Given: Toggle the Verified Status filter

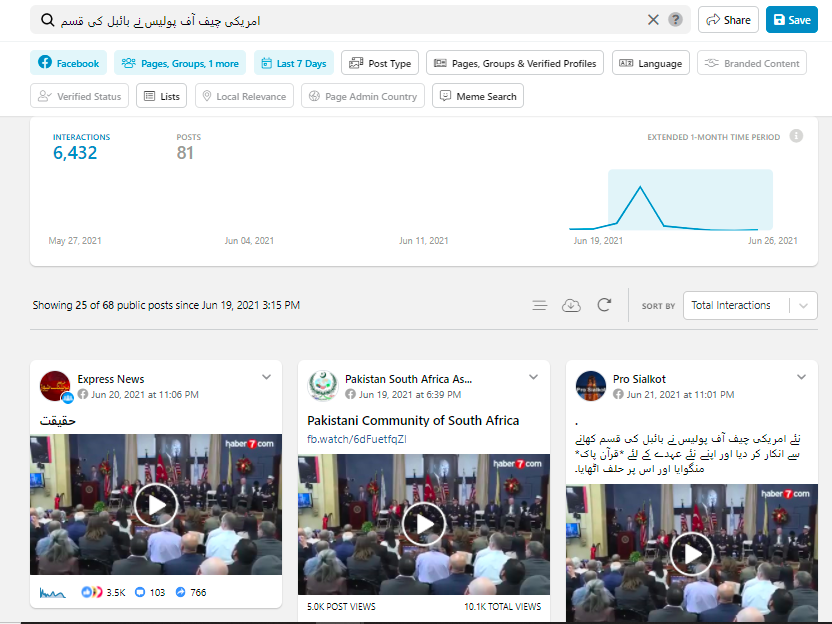Looking at the screenshot, I should [79, 96].
